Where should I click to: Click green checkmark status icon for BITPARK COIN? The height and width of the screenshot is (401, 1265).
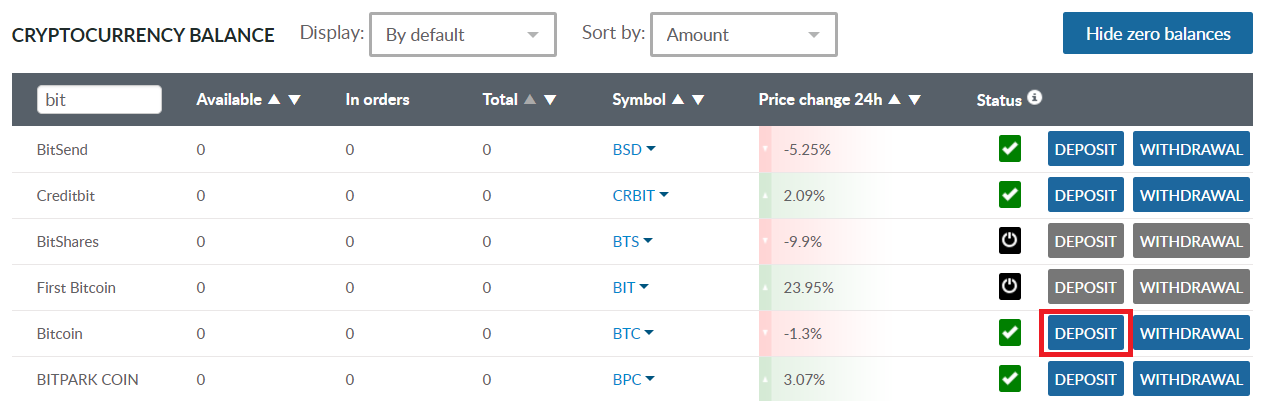1010,380
